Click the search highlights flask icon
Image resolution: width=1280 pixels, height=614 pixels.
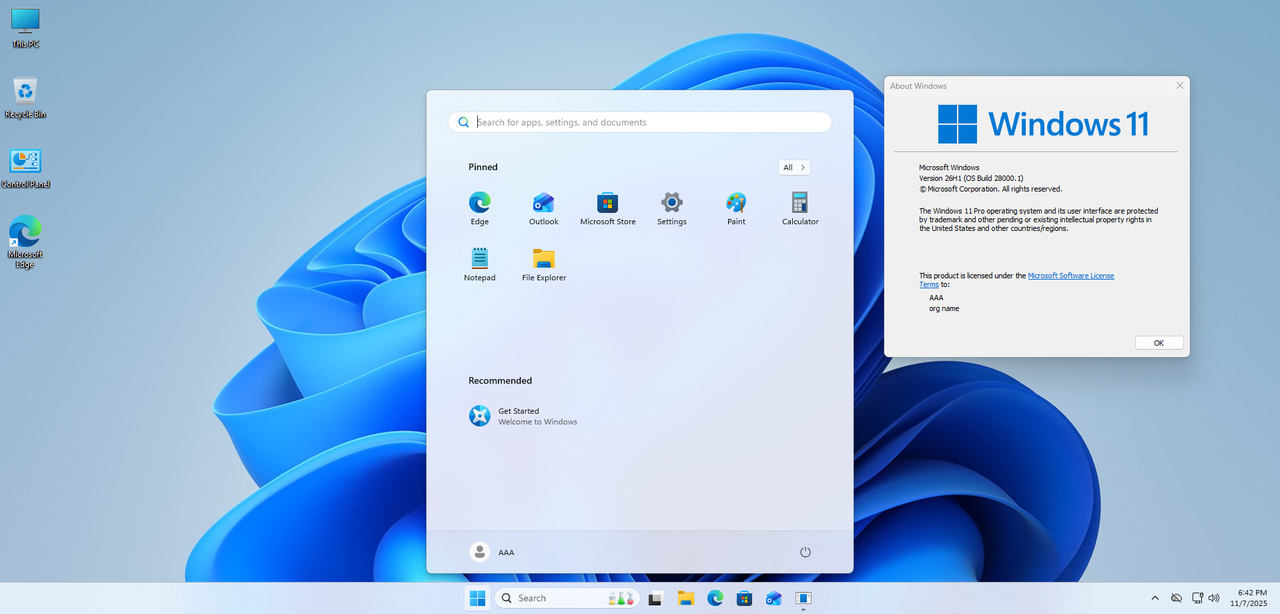(x=622, y=598)
